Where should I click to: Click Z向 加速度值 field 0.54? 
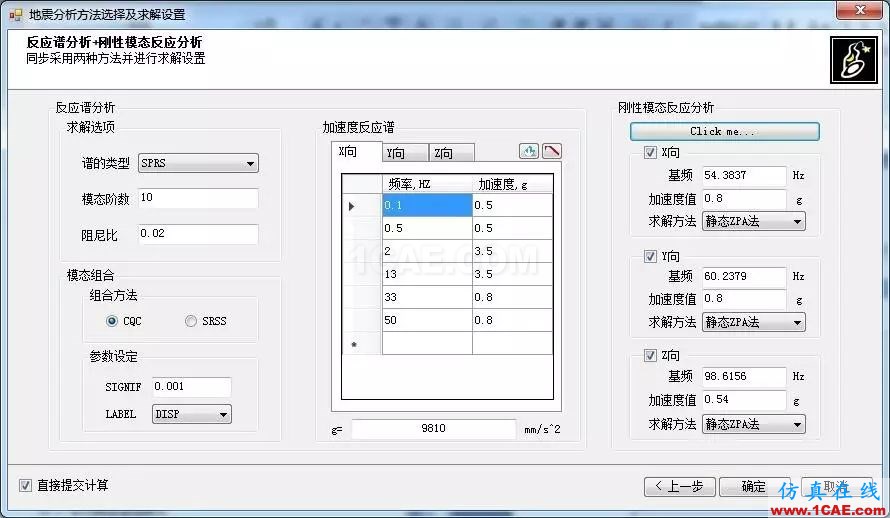(x=744, y=400)
